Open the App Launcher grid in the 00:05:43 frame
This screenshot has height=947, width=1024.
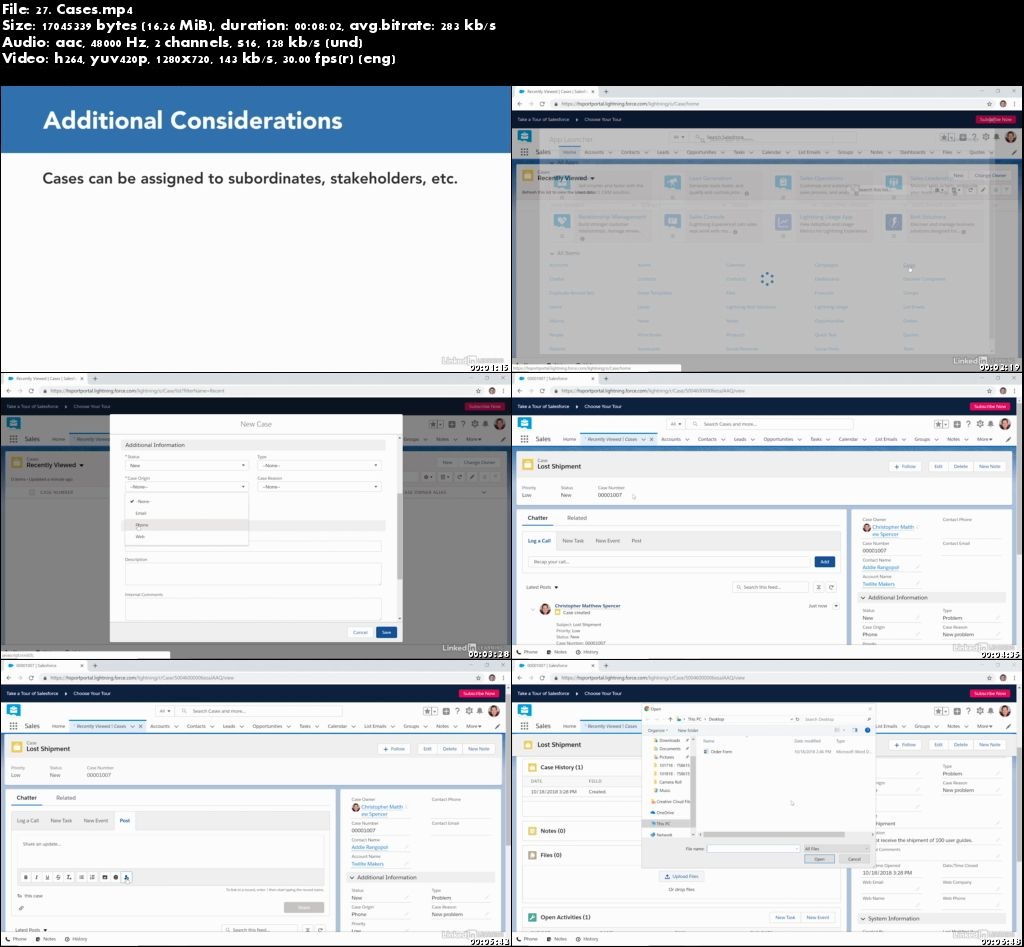pyautogui.click(x=13, y=726)
